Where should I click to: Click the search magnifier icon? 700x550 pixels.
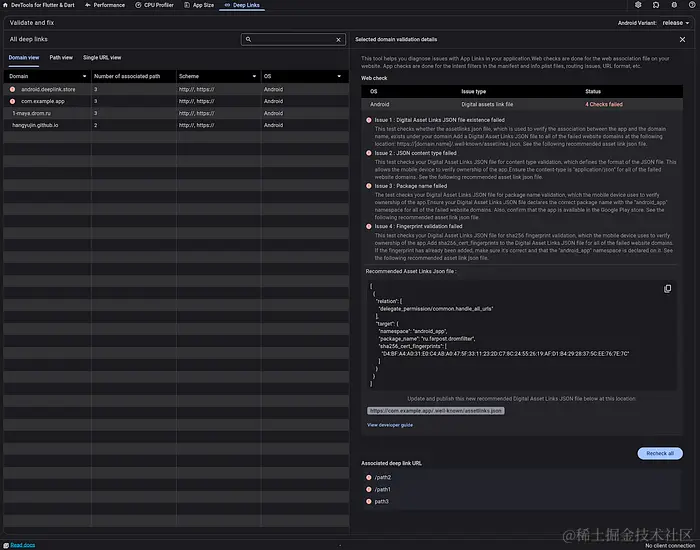click(248, 39)
